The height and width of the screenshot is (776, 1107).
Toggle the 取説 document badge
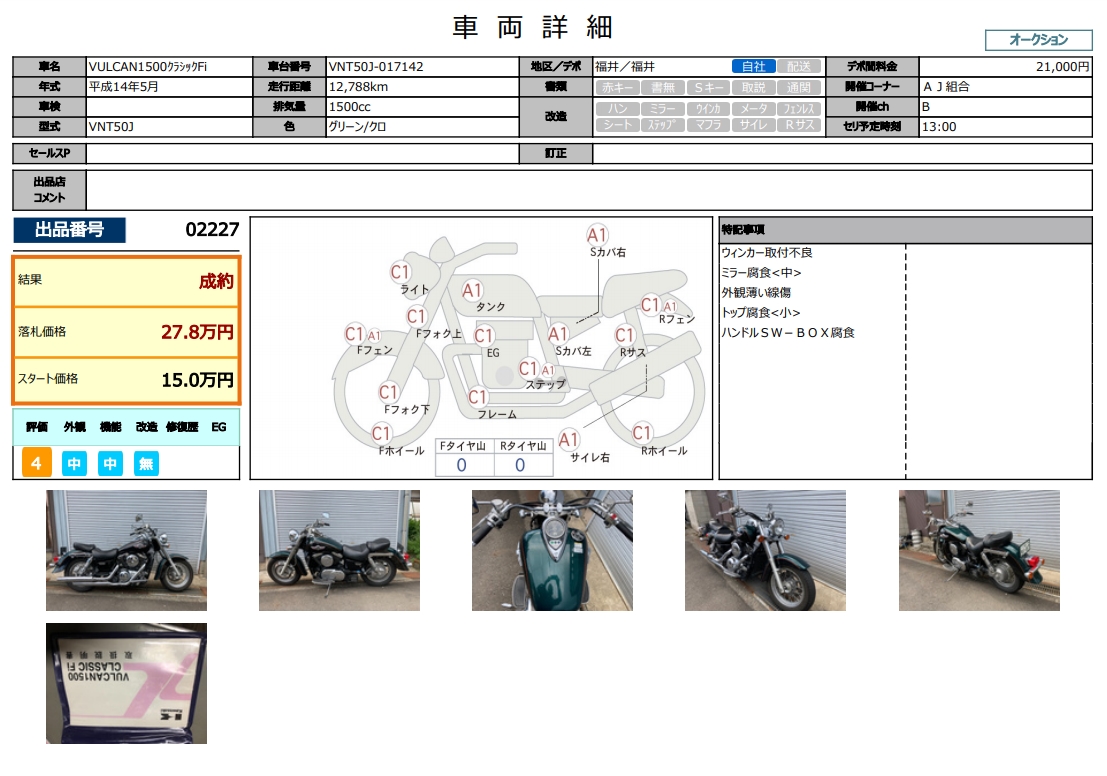tap(754, 88)
